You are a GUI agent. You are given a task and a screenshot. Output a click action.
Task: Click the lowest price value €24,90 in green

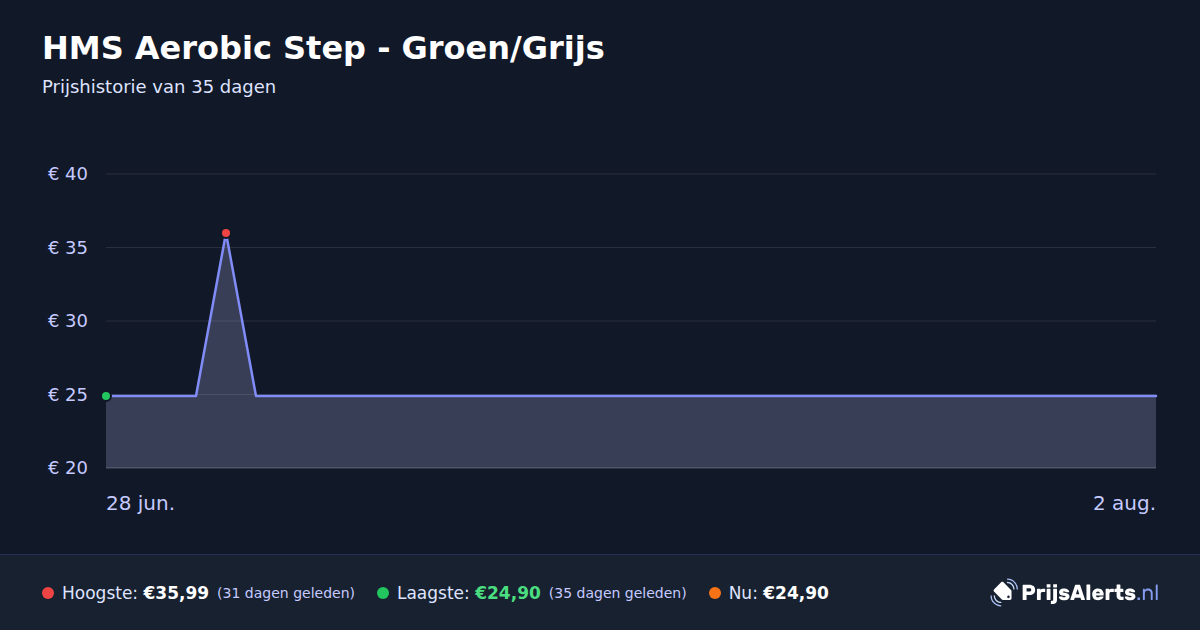508,593
